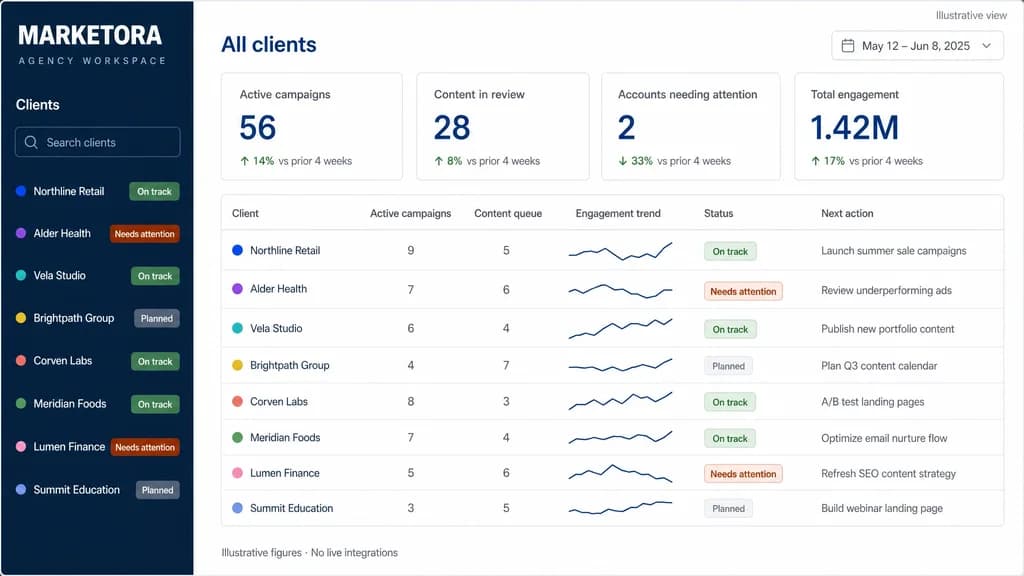
Task: Sort by Content queue column header
Action: pyautogui.click(x=508, y=213)
